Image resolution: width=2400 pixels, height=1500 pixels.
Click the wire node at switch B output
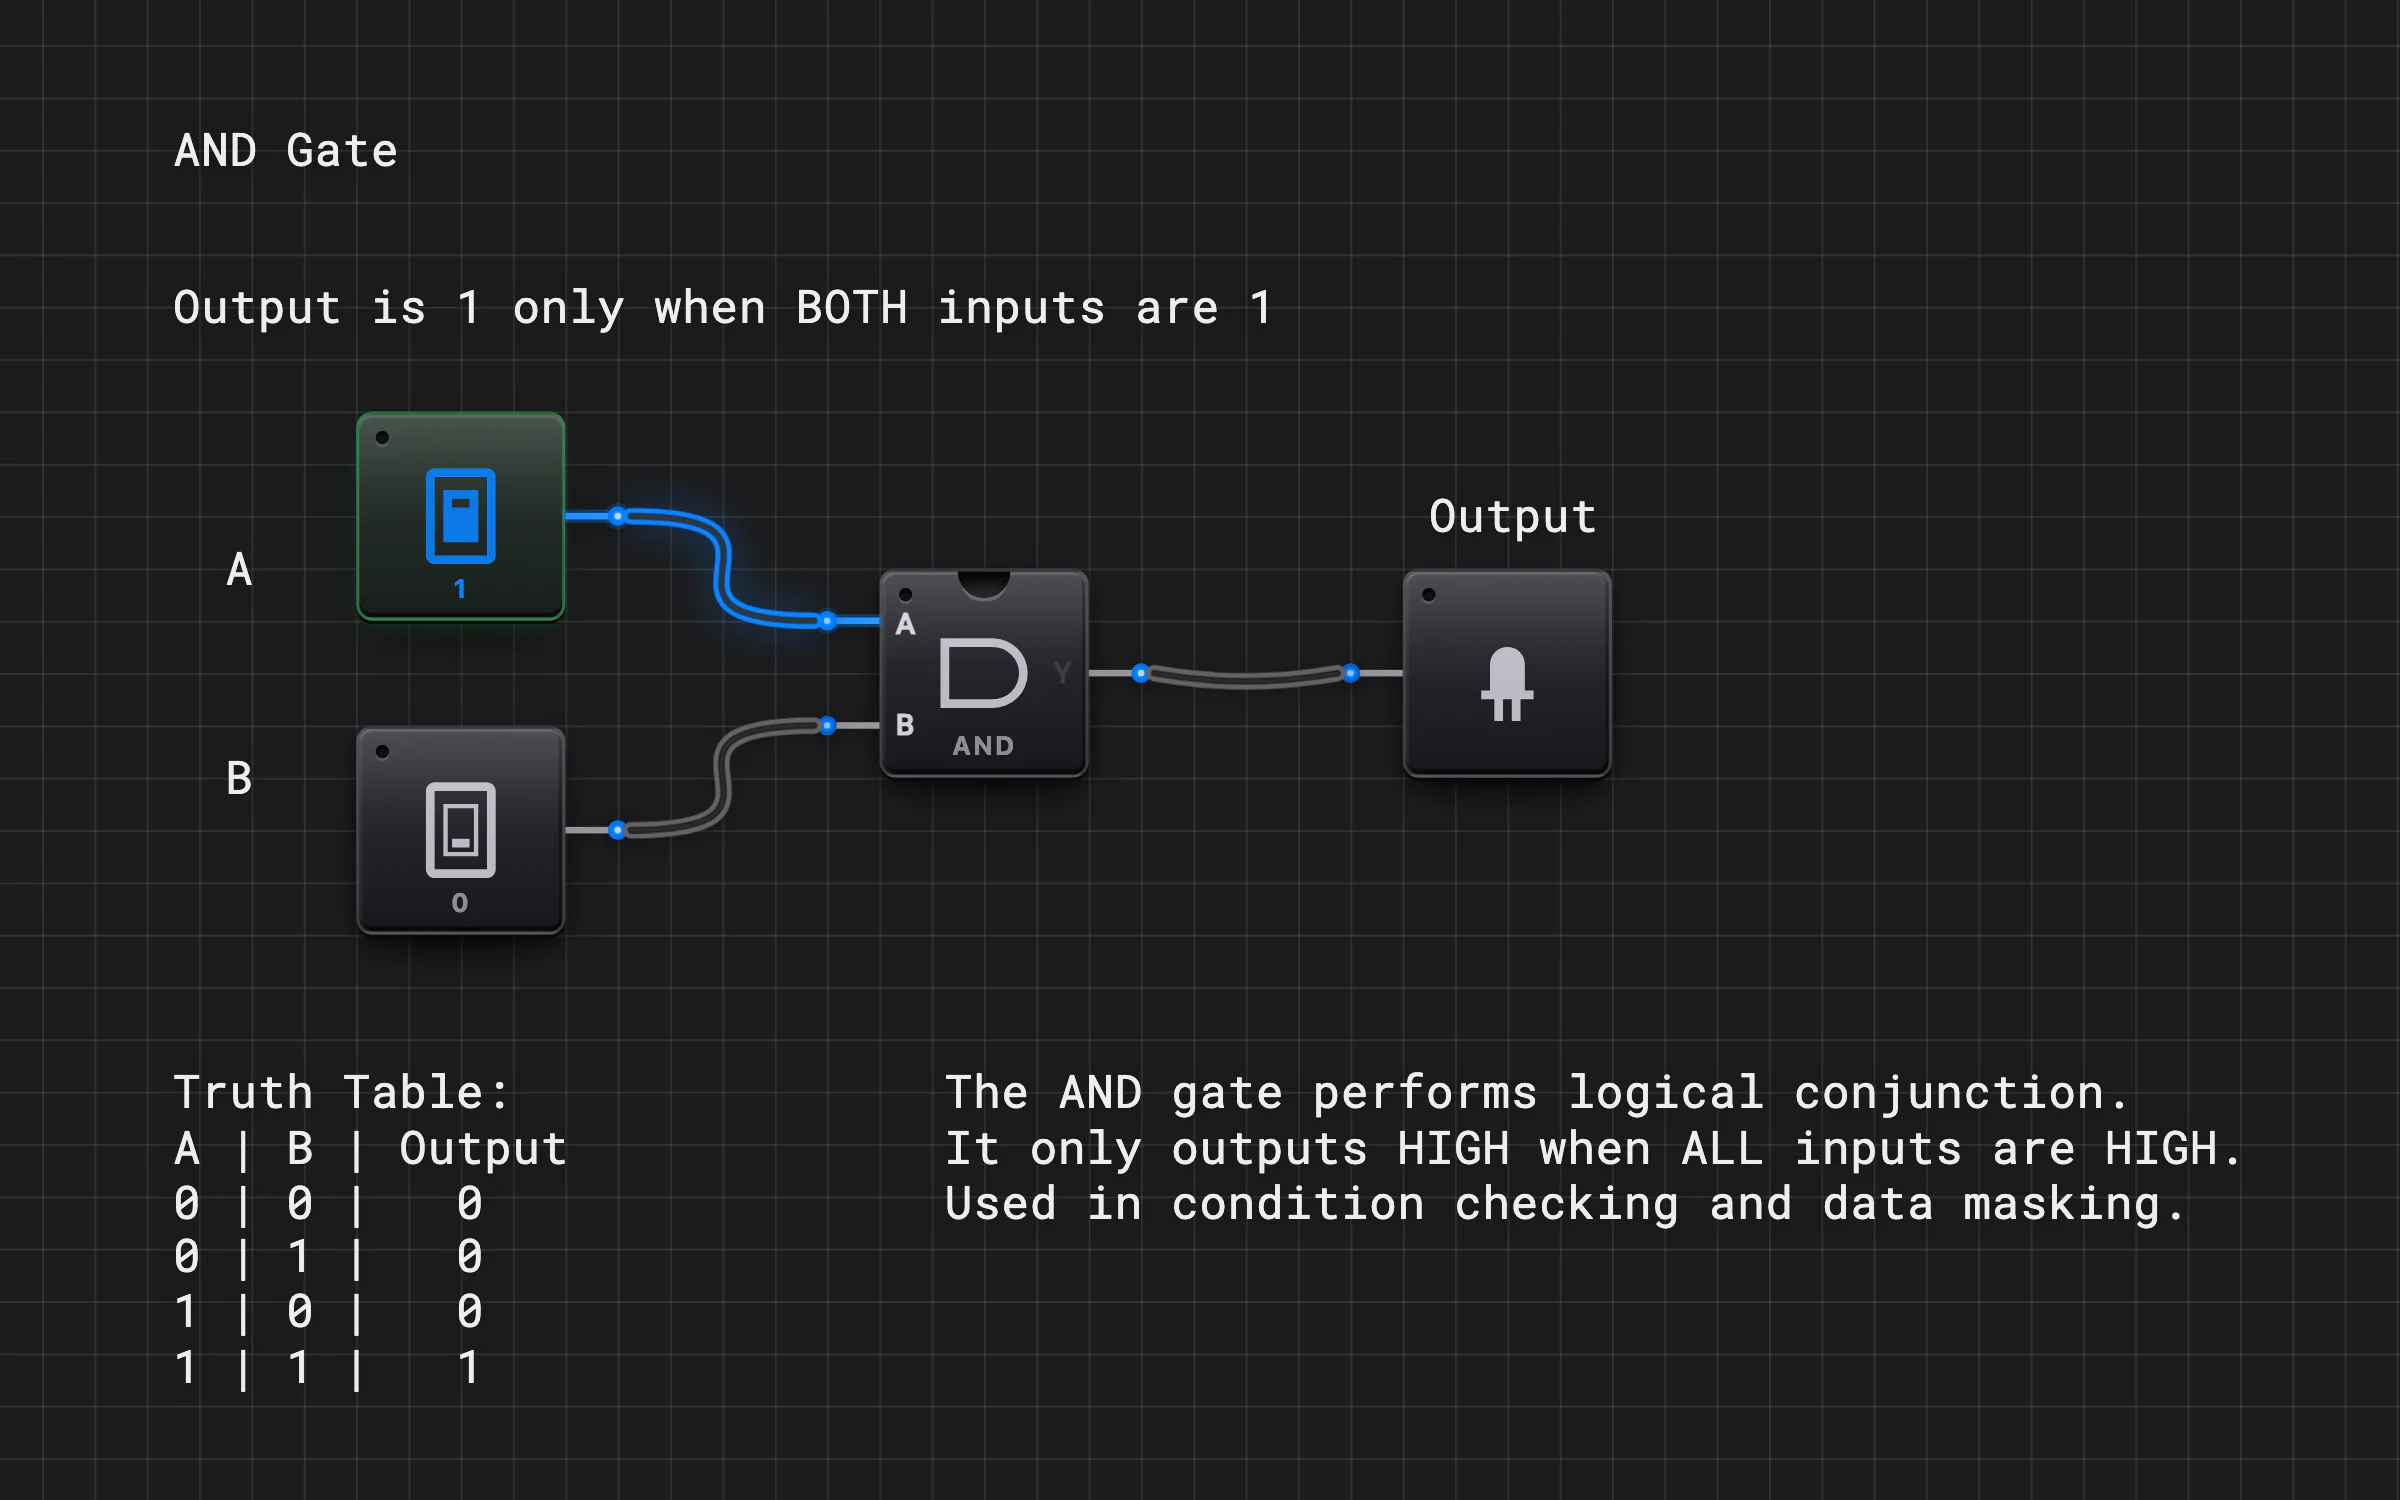pyautogui.click(x=618, y=830)
